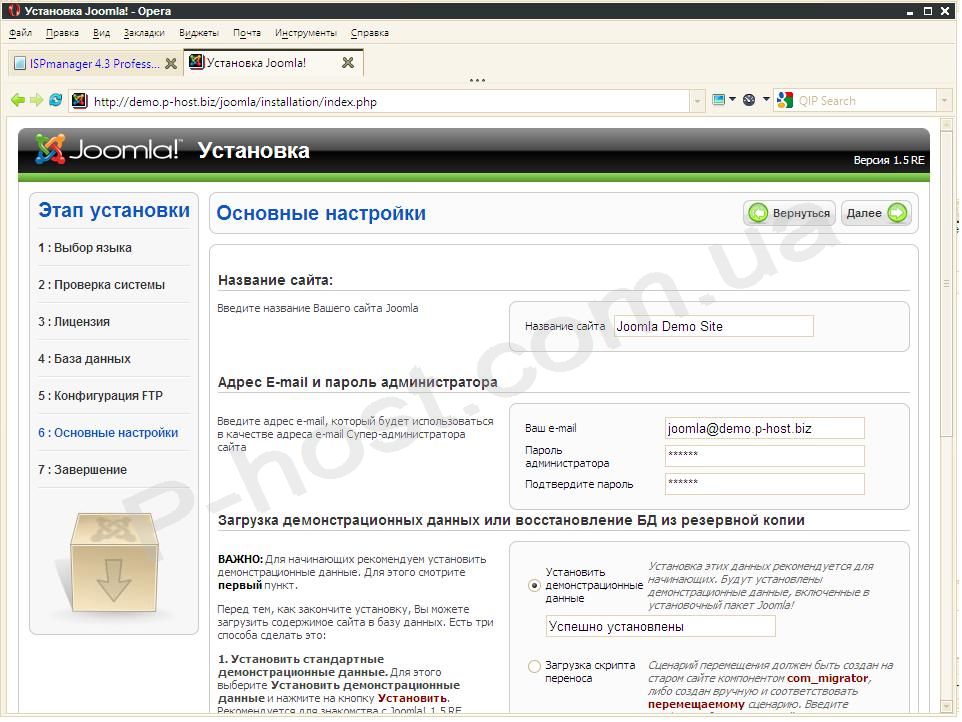This screenshot has width=962, height=722.
Task: Click the green forward arrow icon on Далее
Action: click(897, 213)
